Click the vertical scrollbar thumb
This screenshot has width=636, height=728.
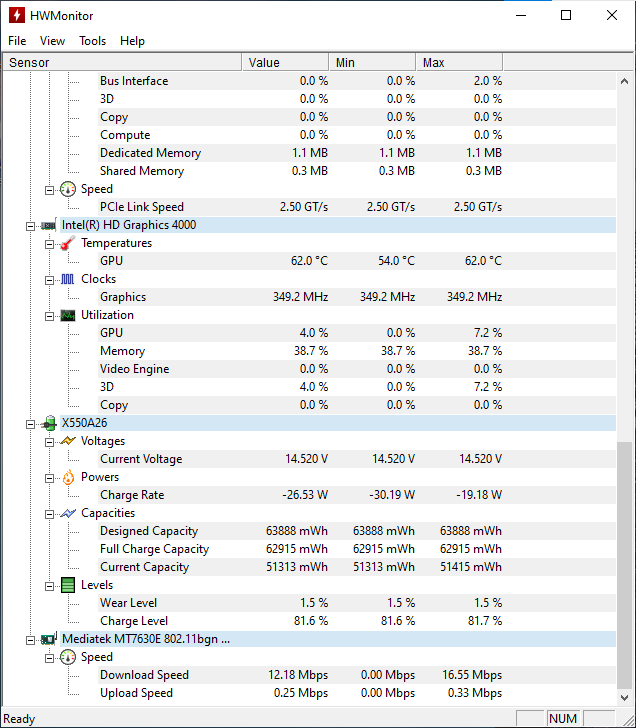point(625,560)
